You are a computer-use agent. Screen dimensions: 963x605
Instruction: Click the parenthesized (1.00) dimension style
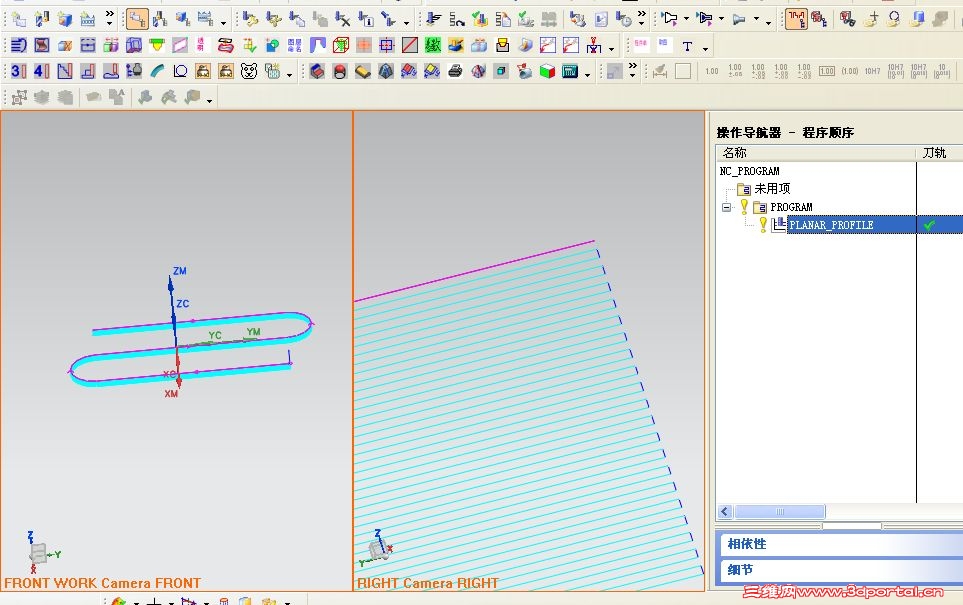pyautogui.click(x=849, y=71)
